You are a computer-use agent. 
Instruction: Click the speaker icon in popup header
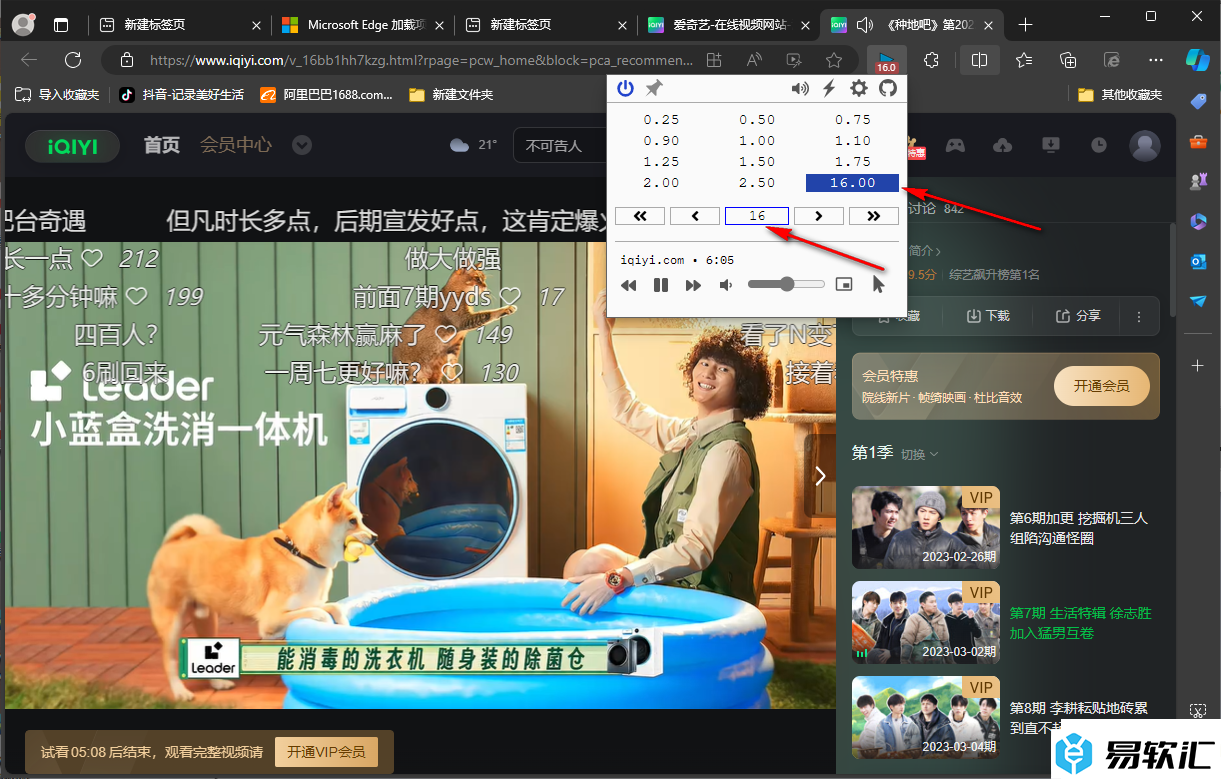(800, 89)
